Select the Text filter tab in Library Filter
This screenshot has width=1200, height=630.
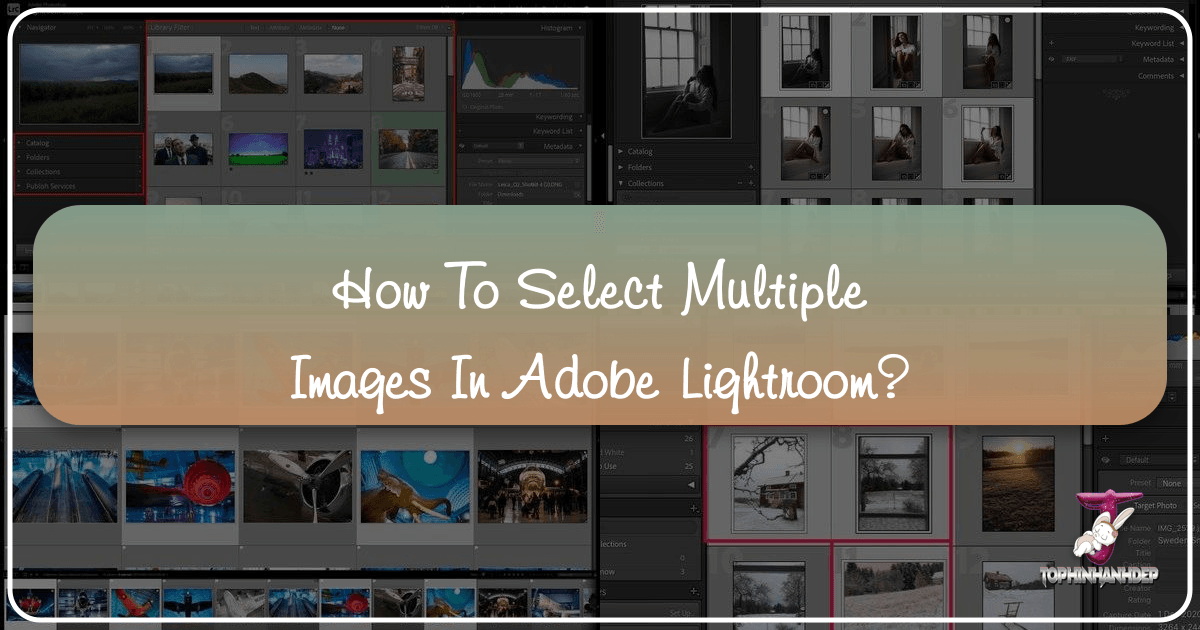[255, 27]
